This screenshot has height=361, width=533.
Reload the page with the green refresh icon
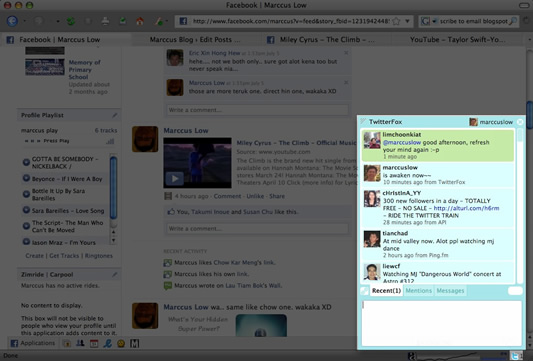coord(71,21)
